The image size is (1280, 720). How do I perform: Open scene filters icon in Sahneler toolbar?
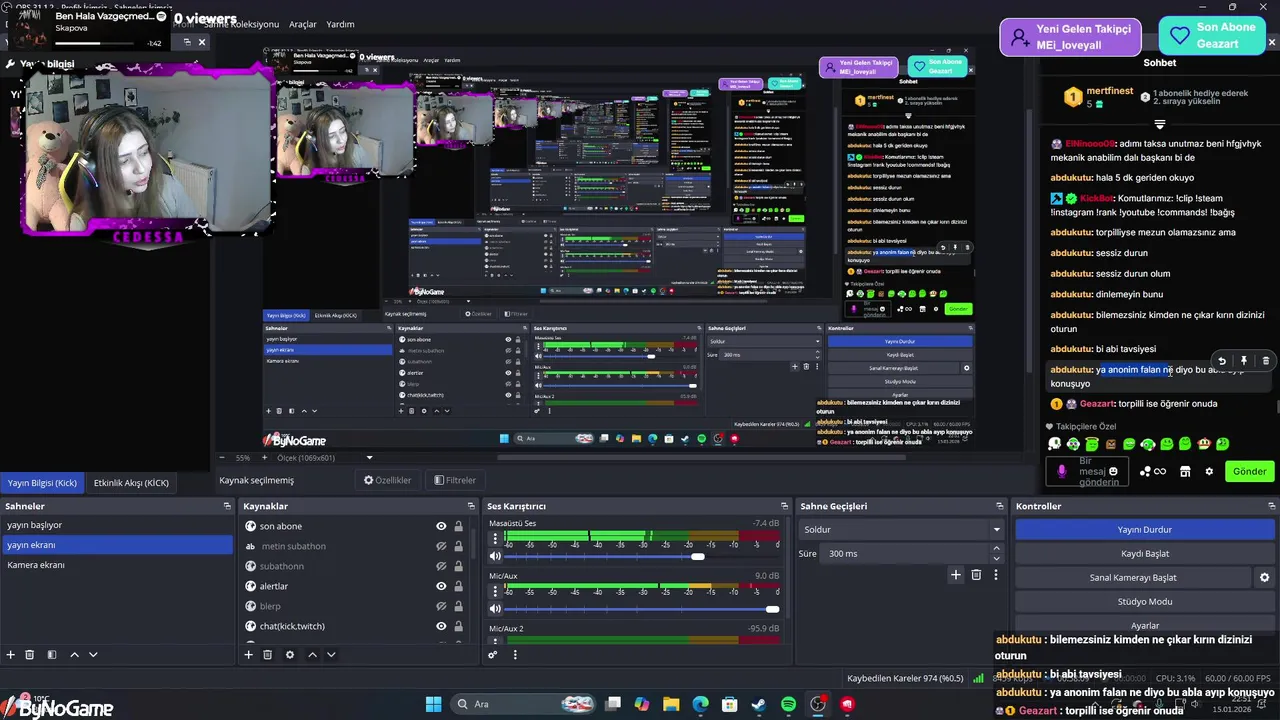tap(52, 654)
